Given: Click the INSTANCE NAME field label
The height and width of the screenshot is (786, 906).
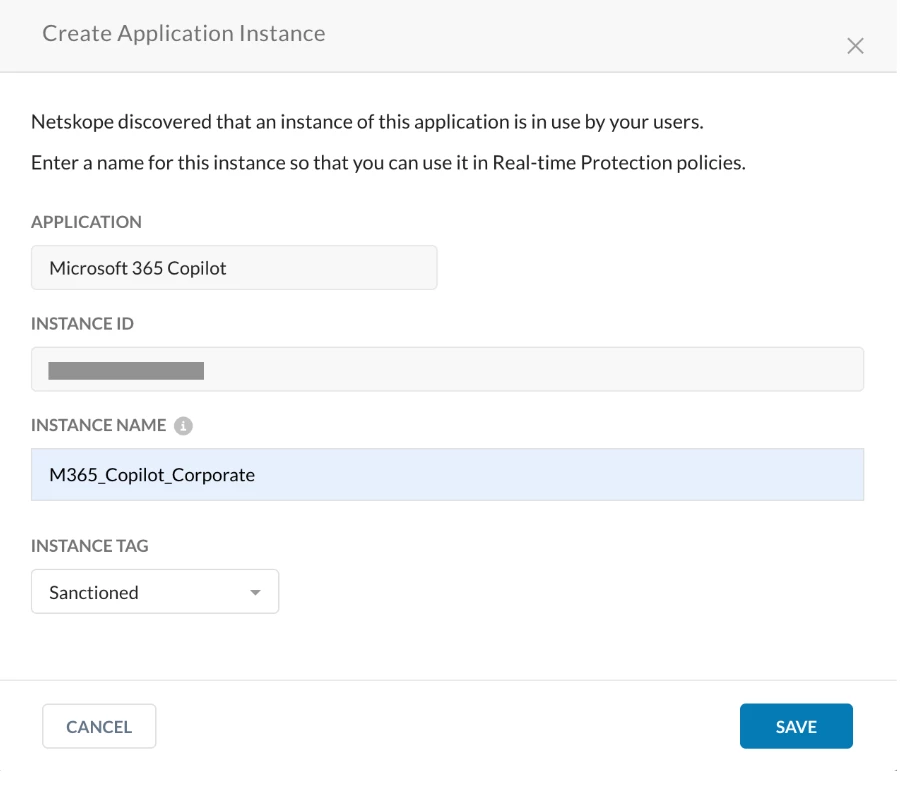Looking at the screenshot, I should coord(99,426).
